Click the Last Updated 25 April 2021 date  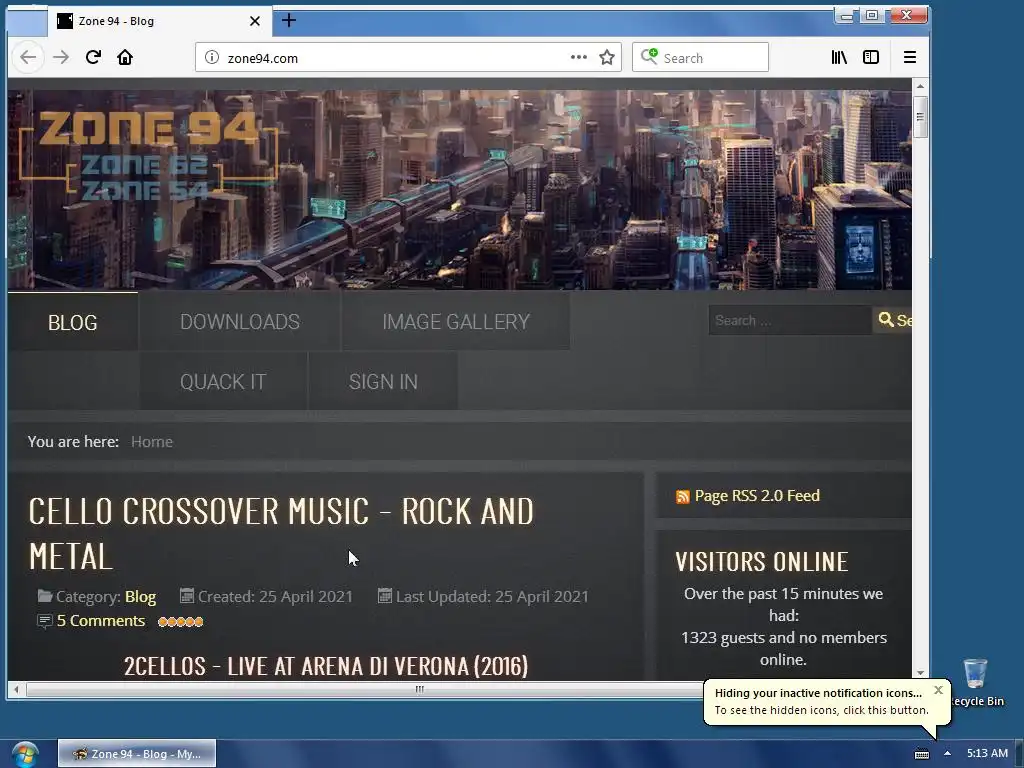492,597
